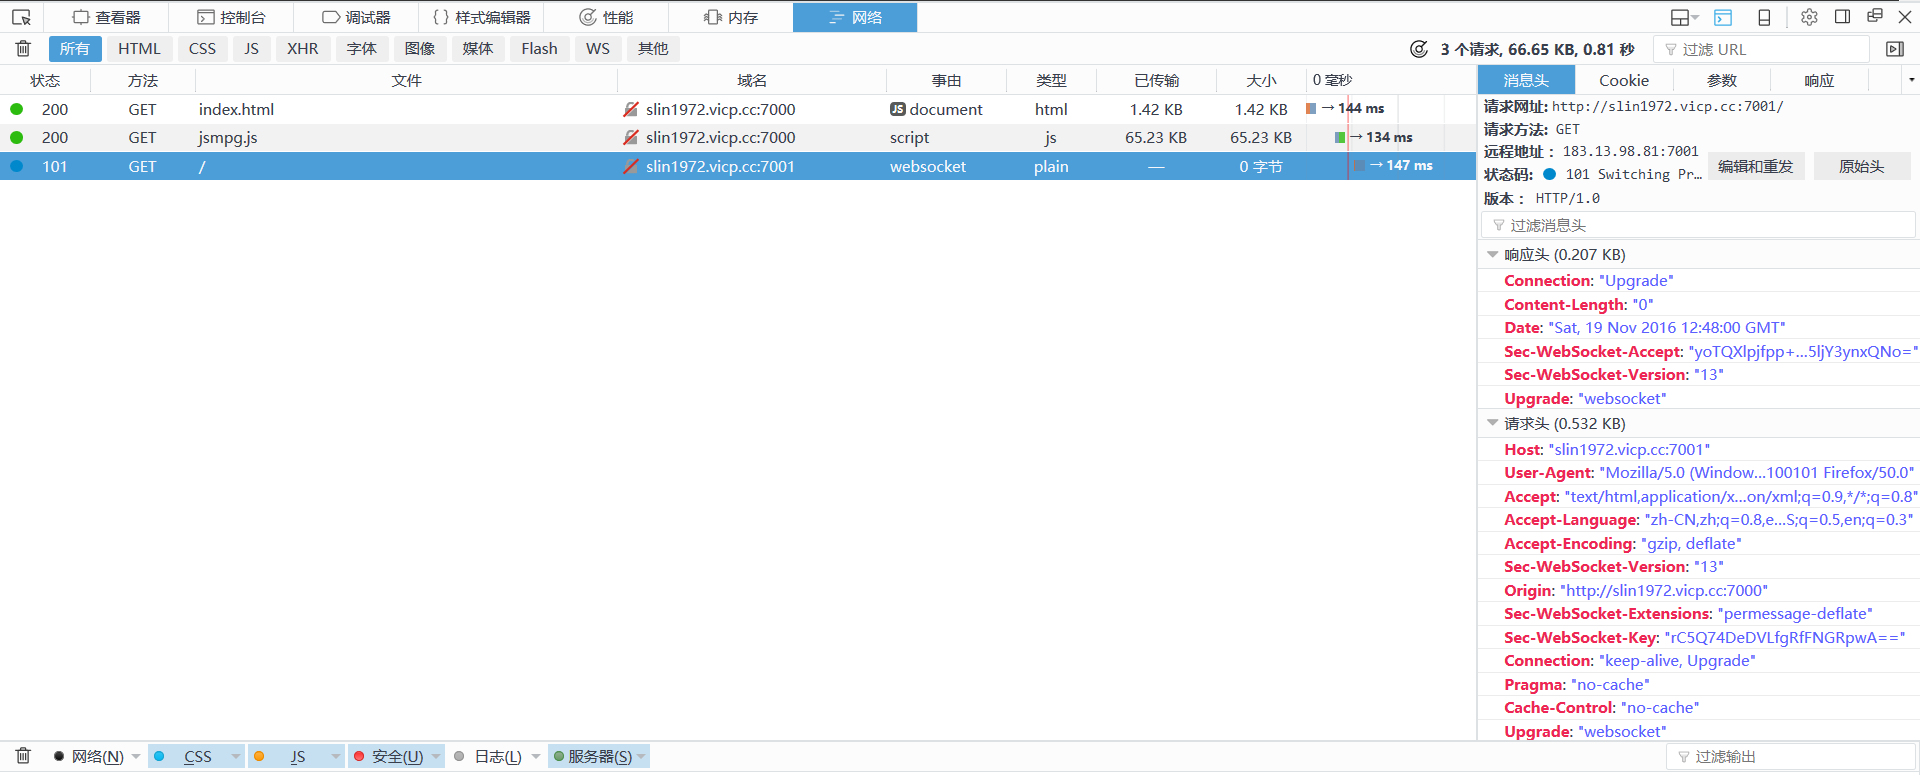The width and height of the screenshot is (1920, 775).
Task: Select the 网络 network tab
Action: coord(855,17)
